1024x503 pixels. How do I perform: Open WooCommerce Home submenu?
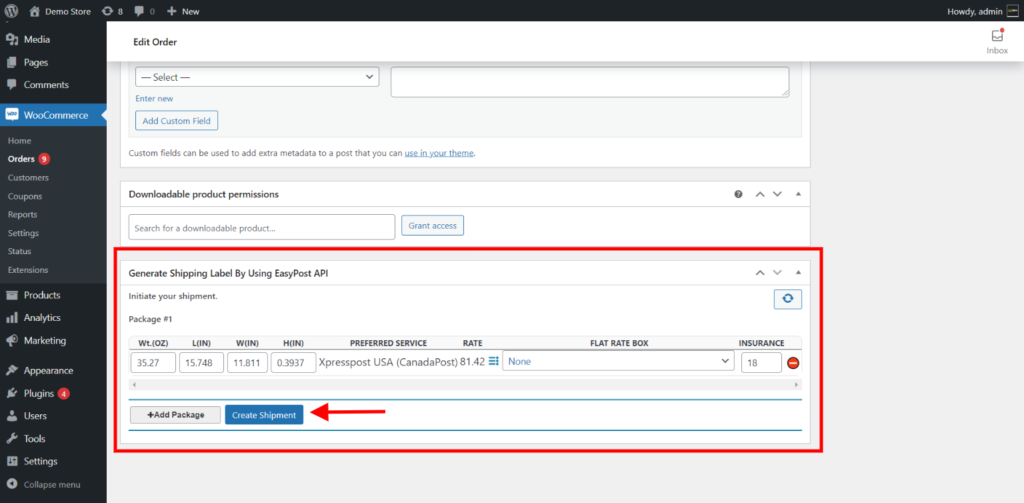(x=20, y=140)
